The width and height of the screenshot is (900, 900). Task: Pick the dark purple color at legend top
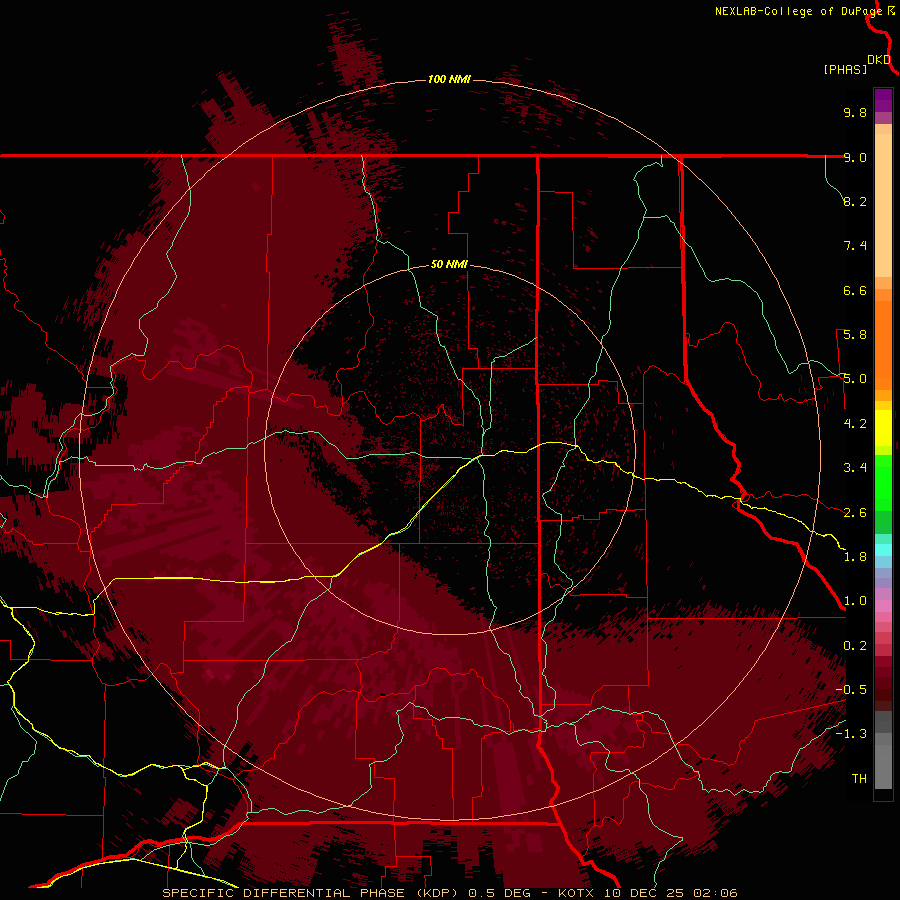tap(883, 98)
